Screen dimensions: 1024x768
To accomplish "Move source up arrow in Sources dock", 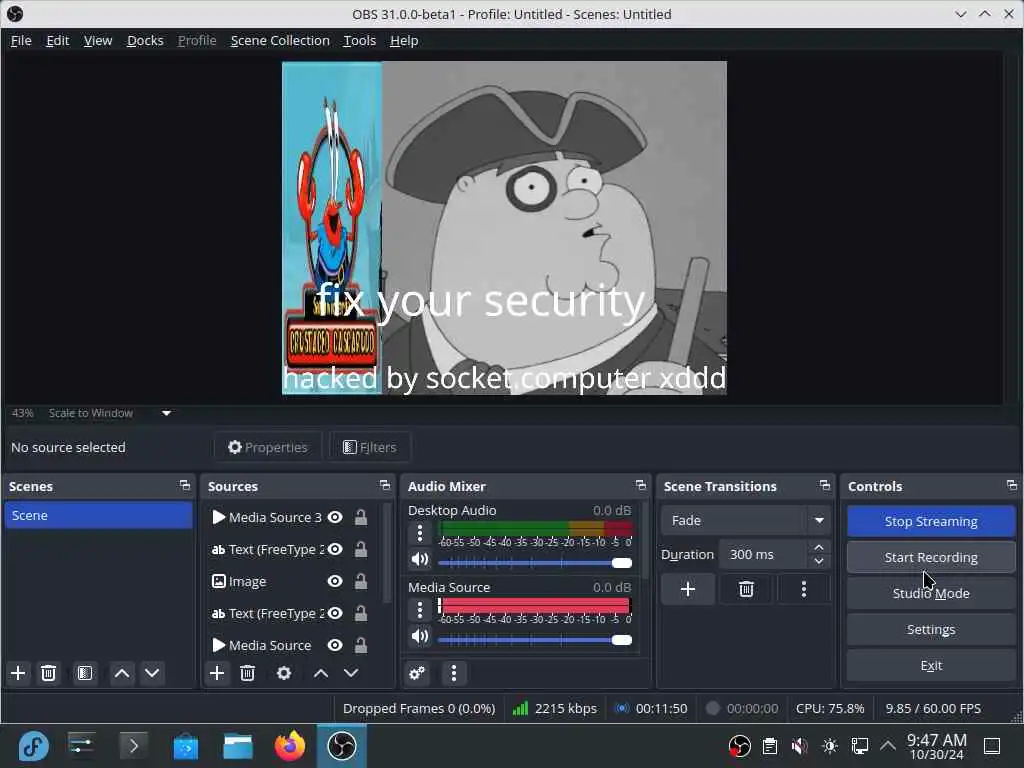I will tap(321, 673).
